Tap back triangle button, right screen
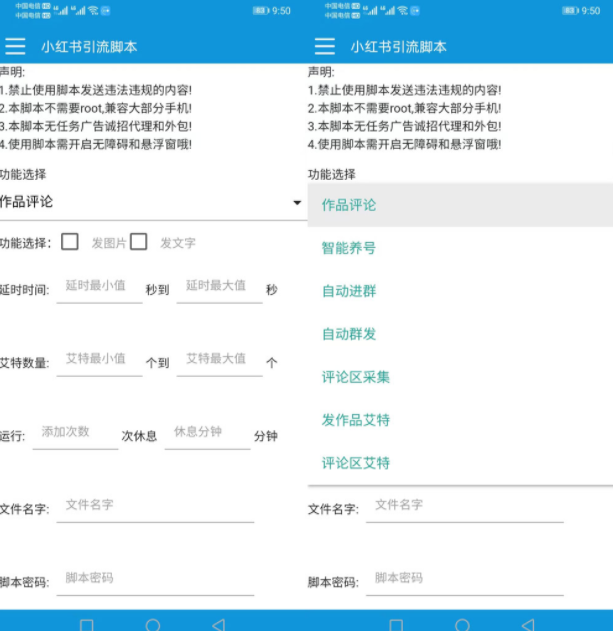The image size is (613, 631). (528, 625)
